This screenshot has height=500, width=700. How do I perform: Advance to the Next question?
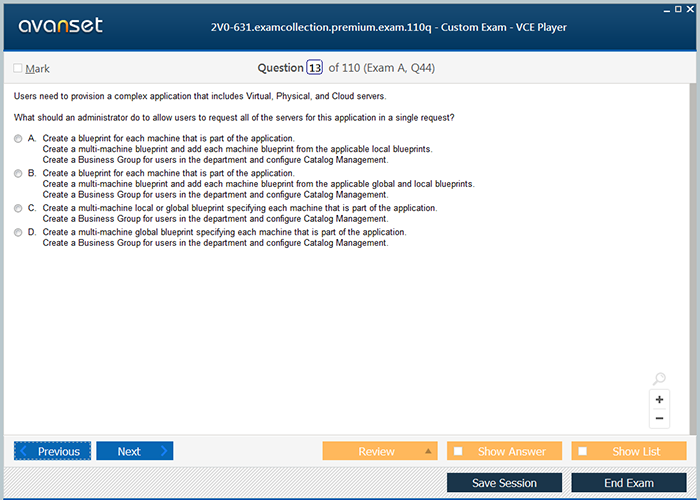[x=134, y=451]
